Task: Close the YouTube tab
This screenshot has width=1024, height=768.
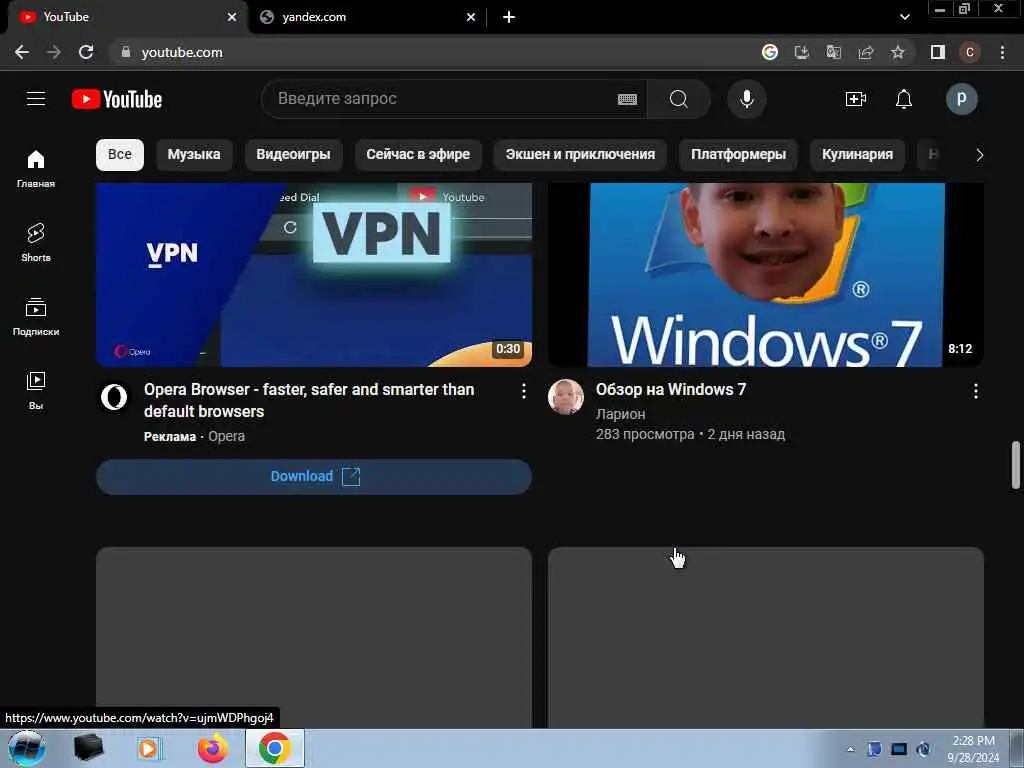Action: 232,17
